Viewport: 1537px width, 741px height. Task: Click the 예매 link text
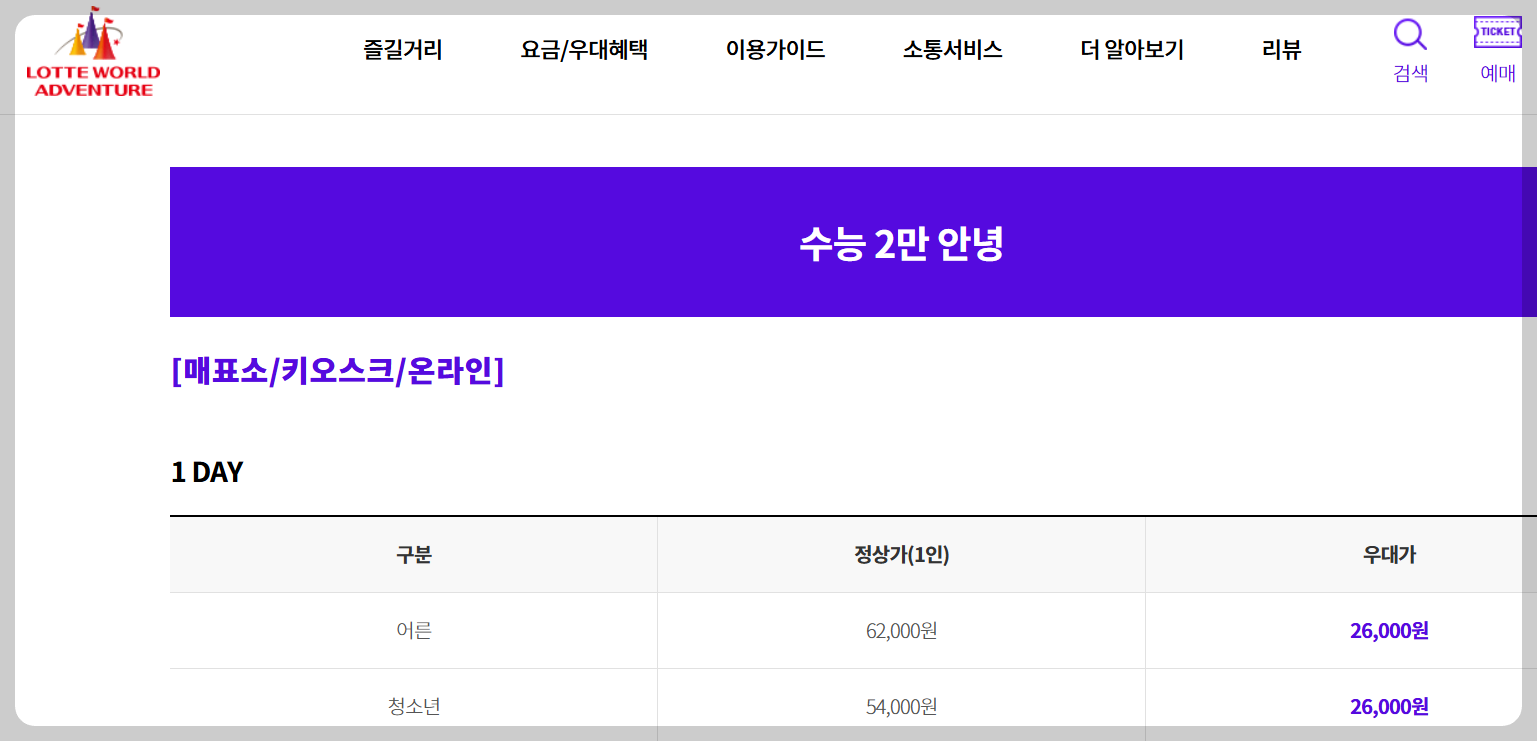click(x=1496, y=73)
